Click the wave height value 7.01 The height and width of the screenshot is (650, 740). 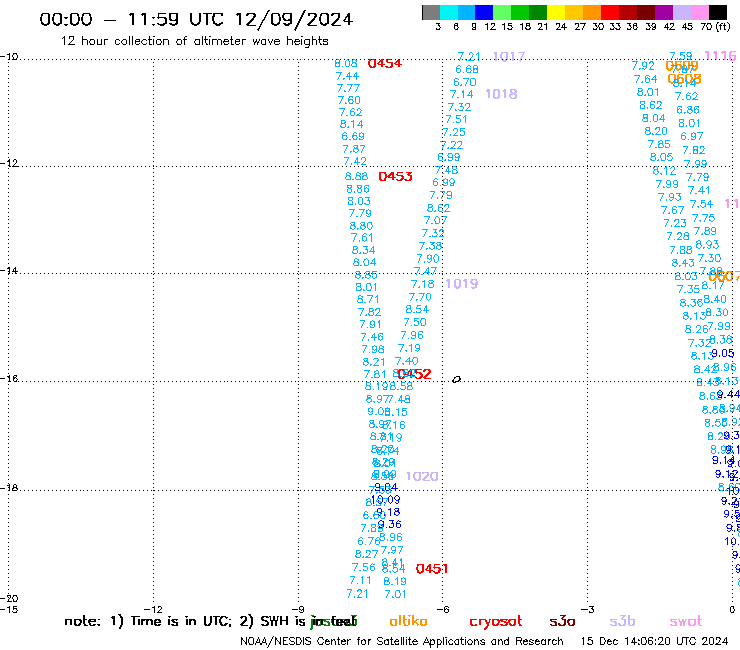point(395,594)
